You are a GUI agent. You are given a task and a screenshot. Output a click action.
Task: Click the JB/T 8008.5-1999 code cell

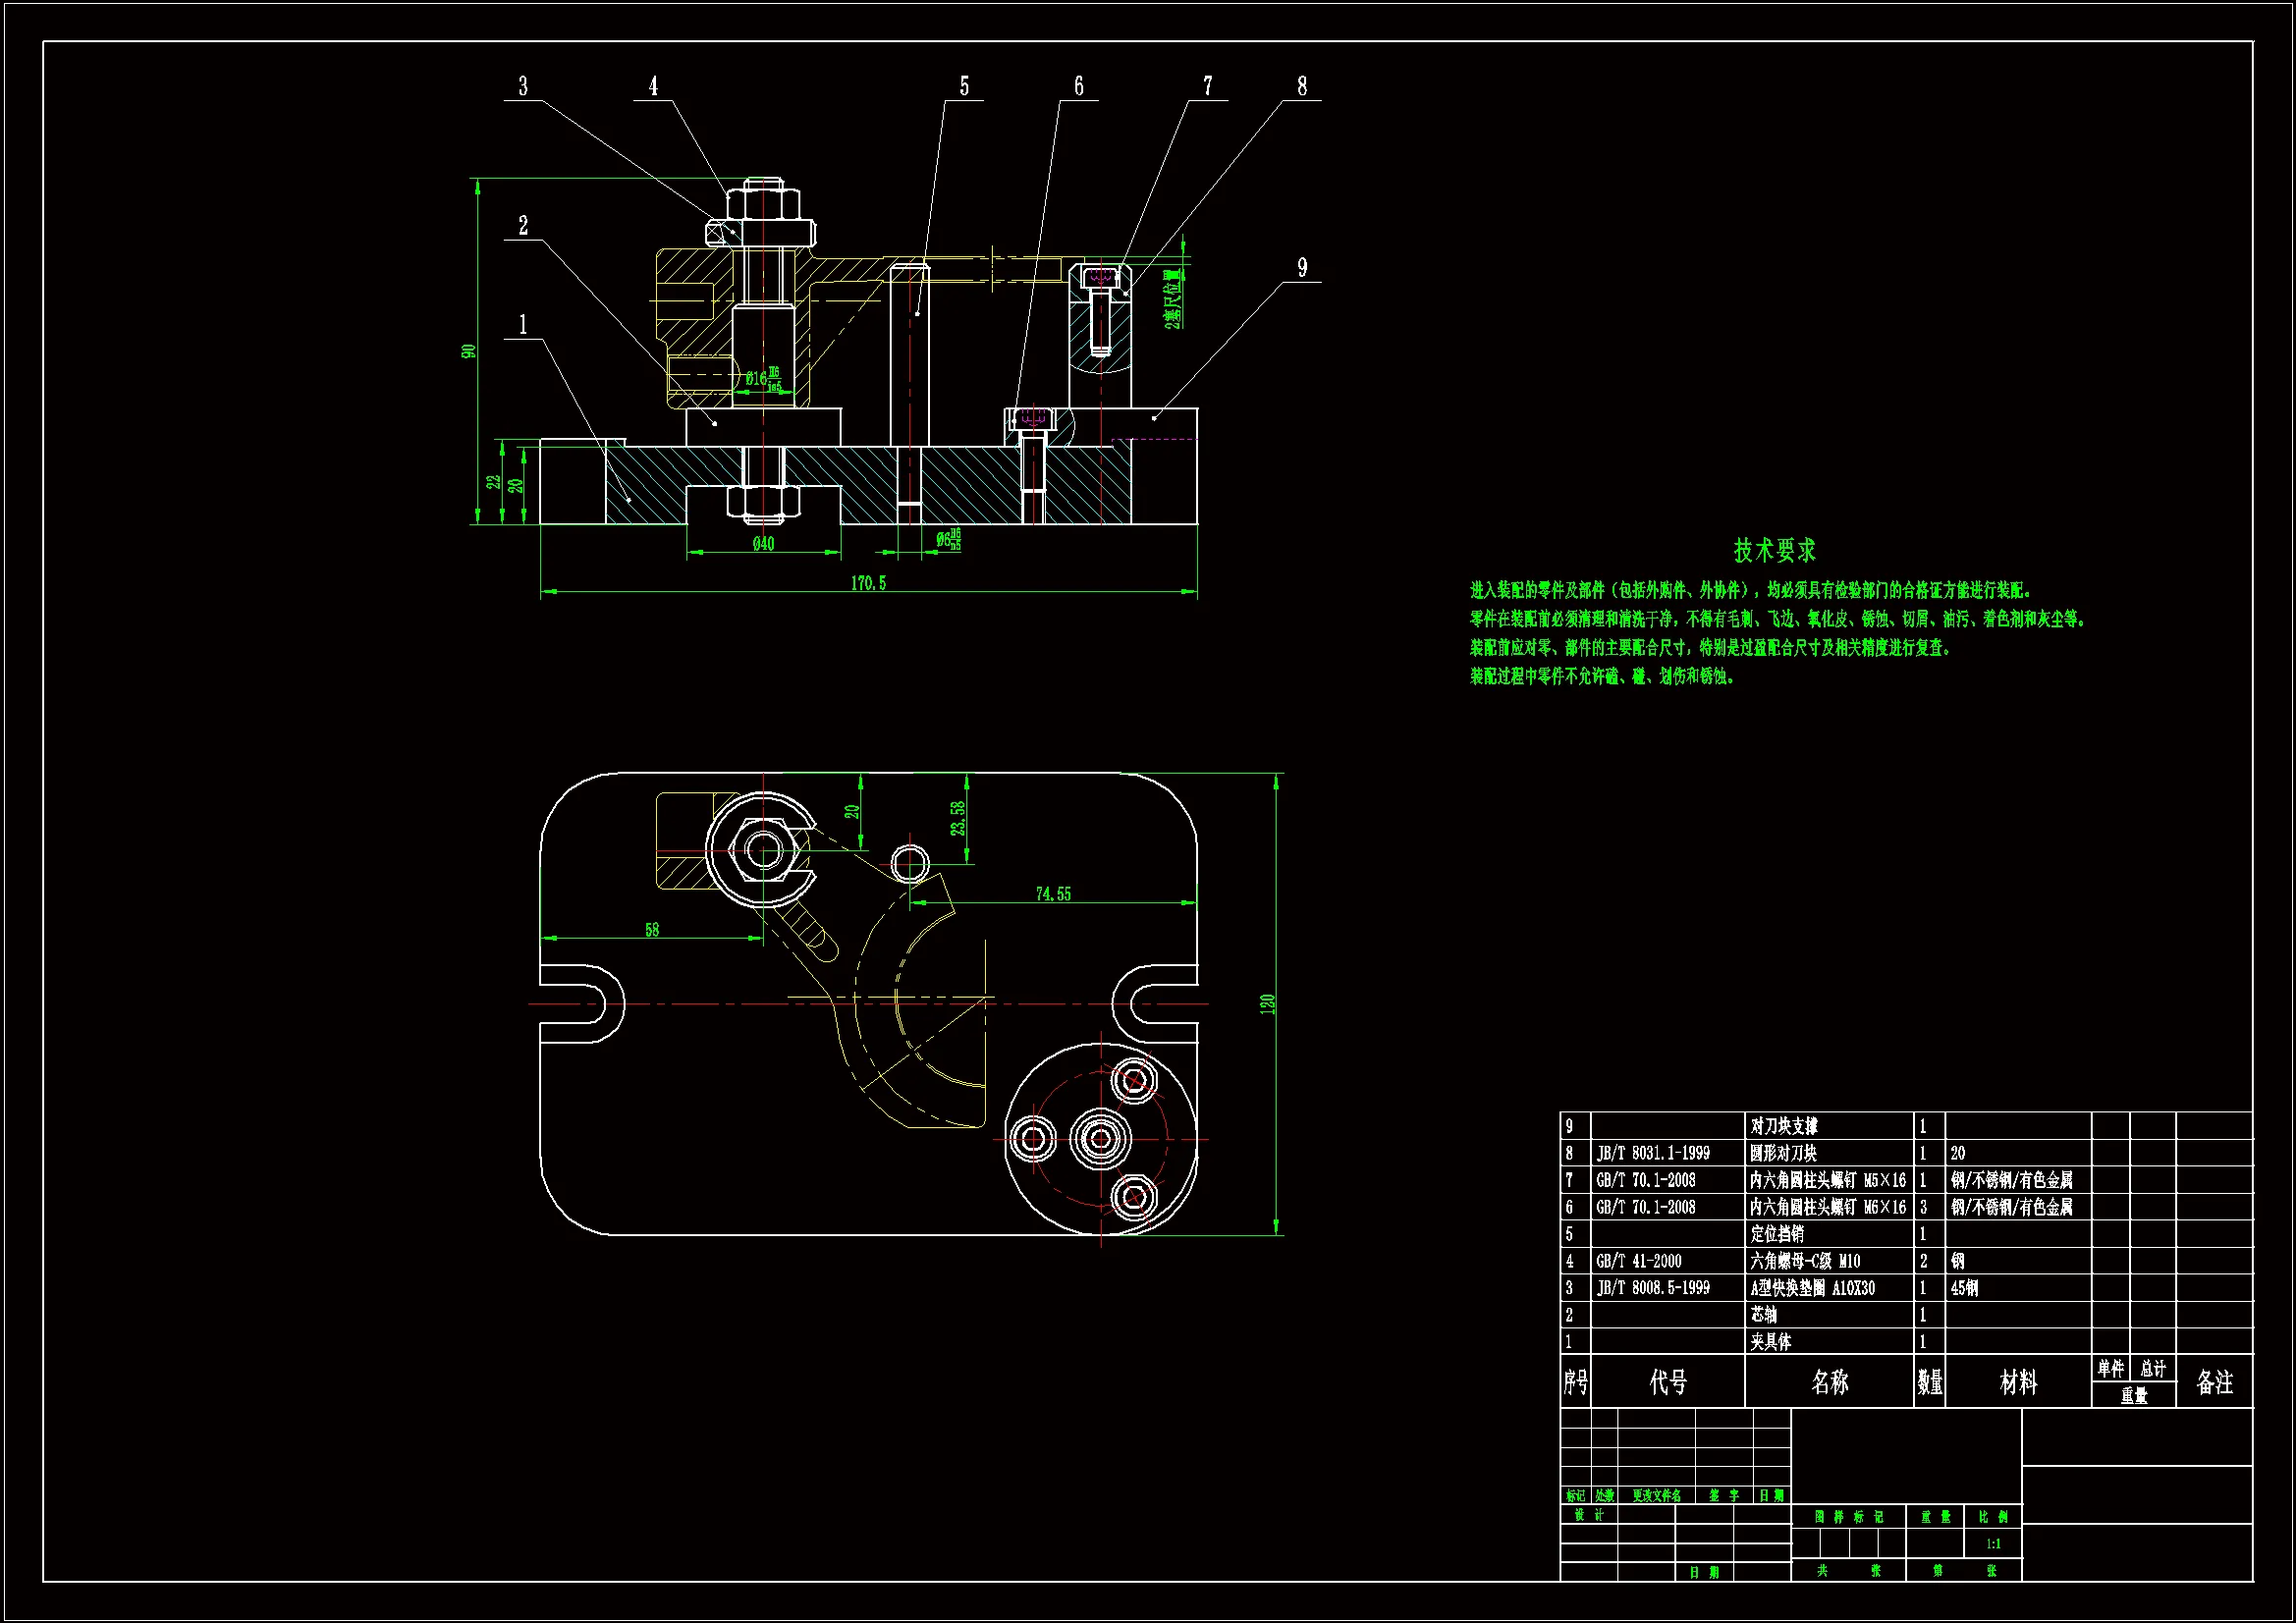[x=1652, y=1287]
